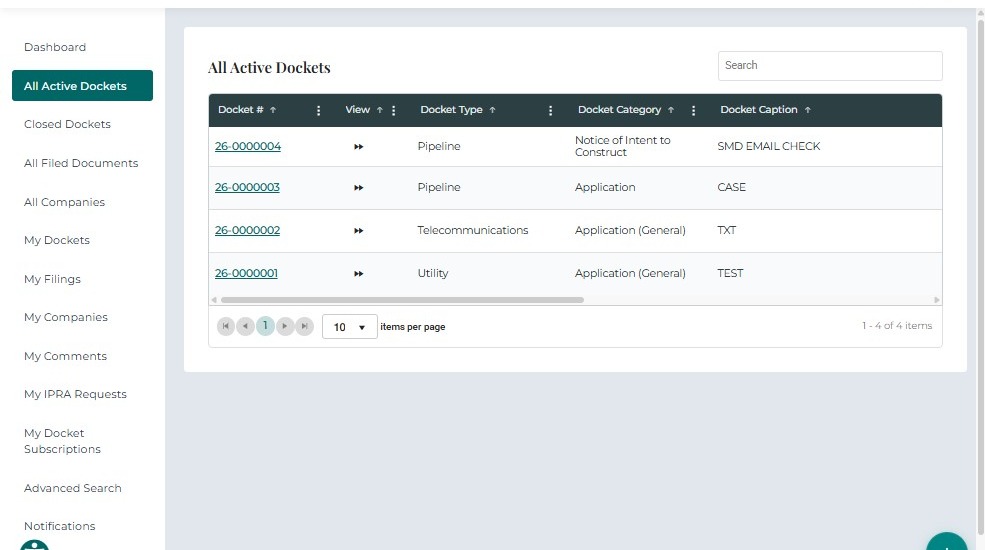Open the Docket # column menu
985x550 pixels.
tap(319, 111)
